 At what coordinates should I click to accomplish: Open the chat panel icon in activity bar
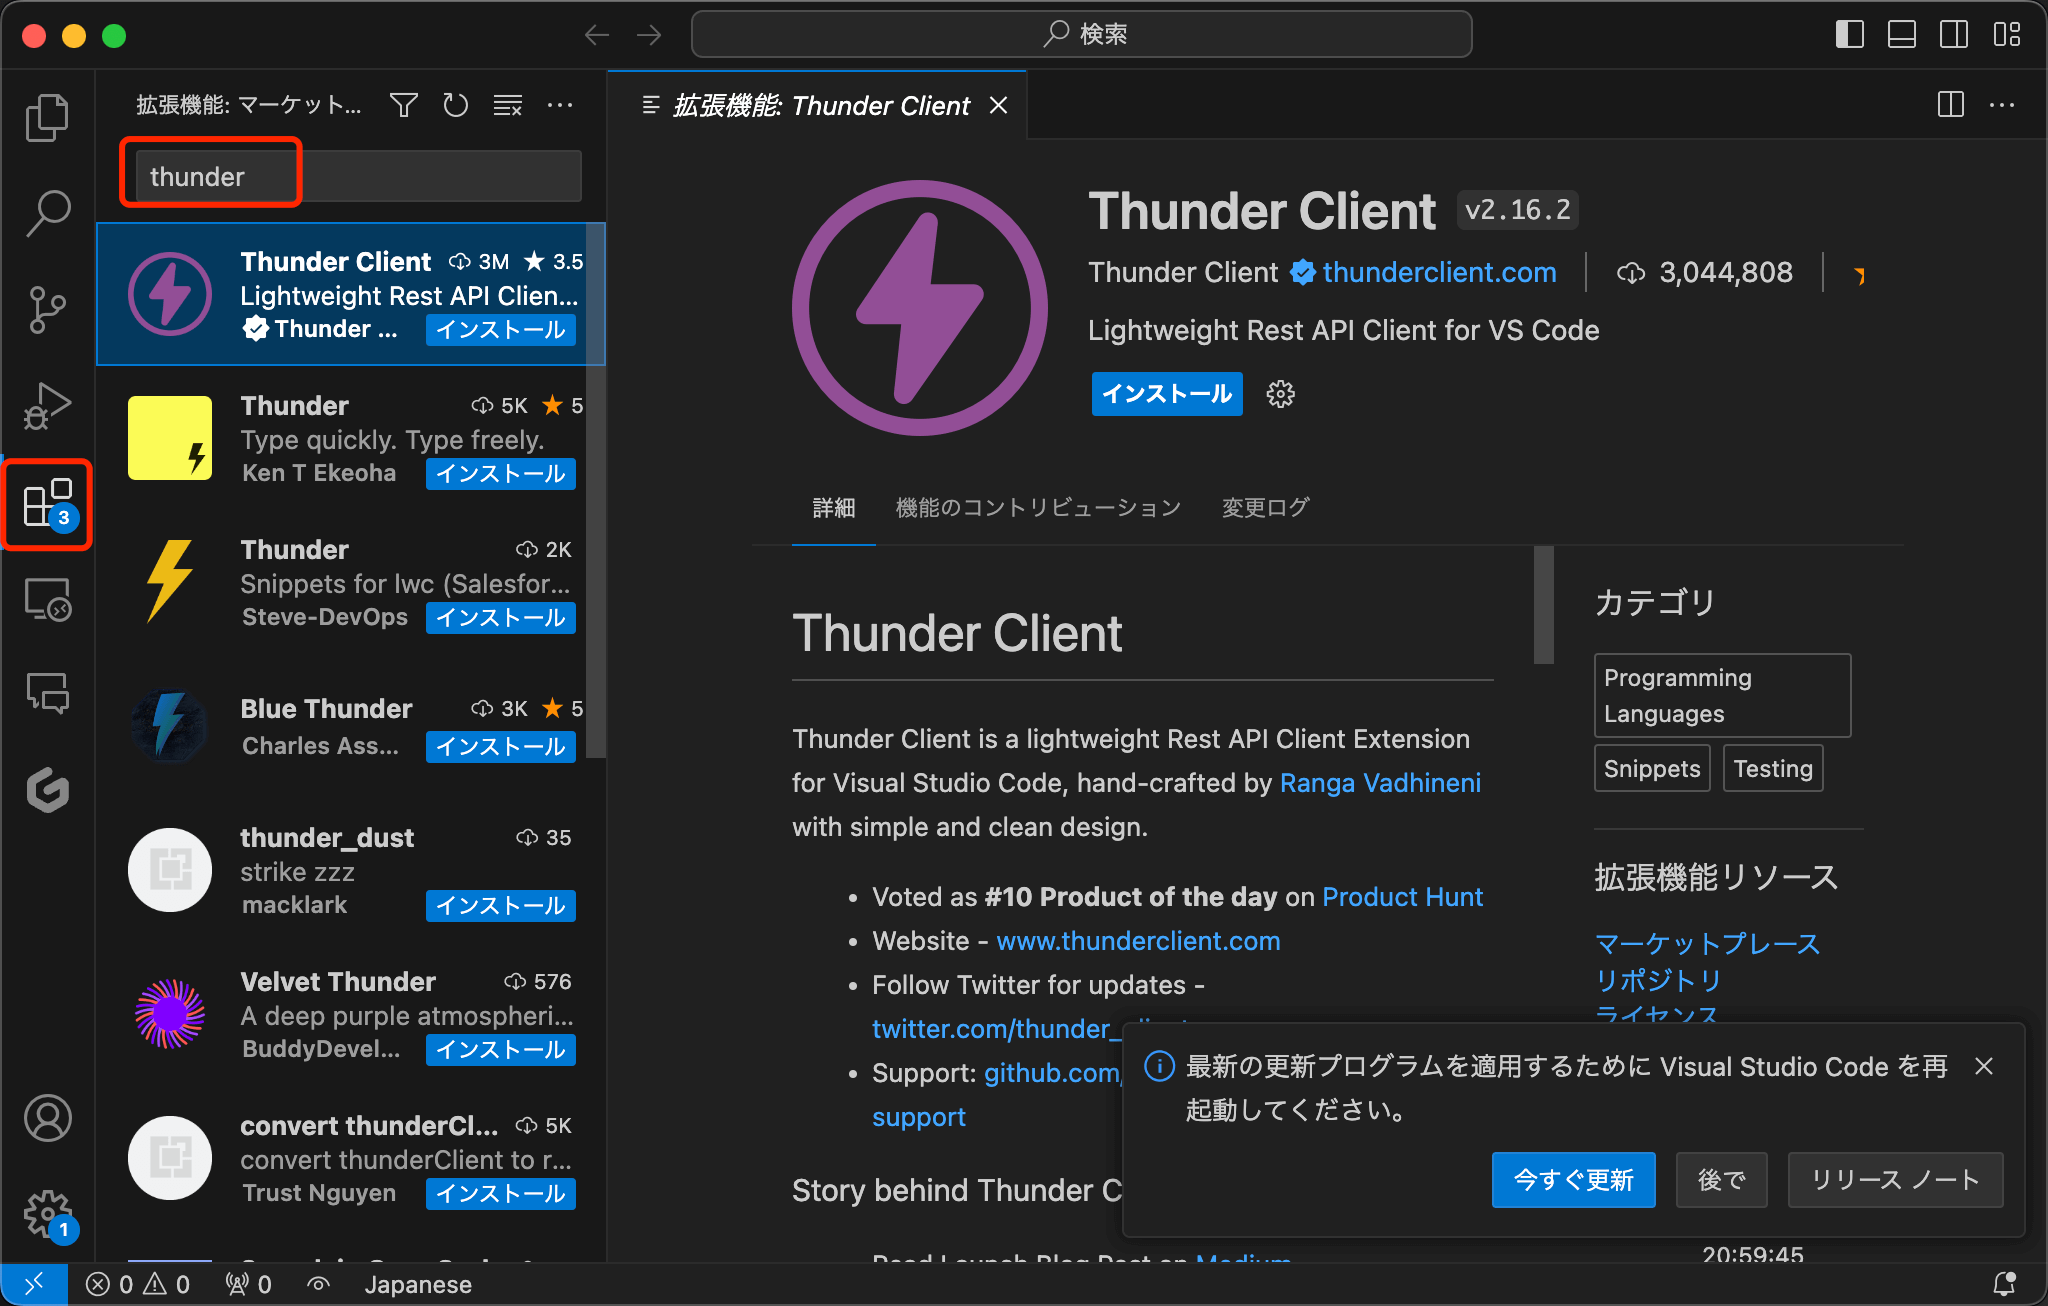47,693
